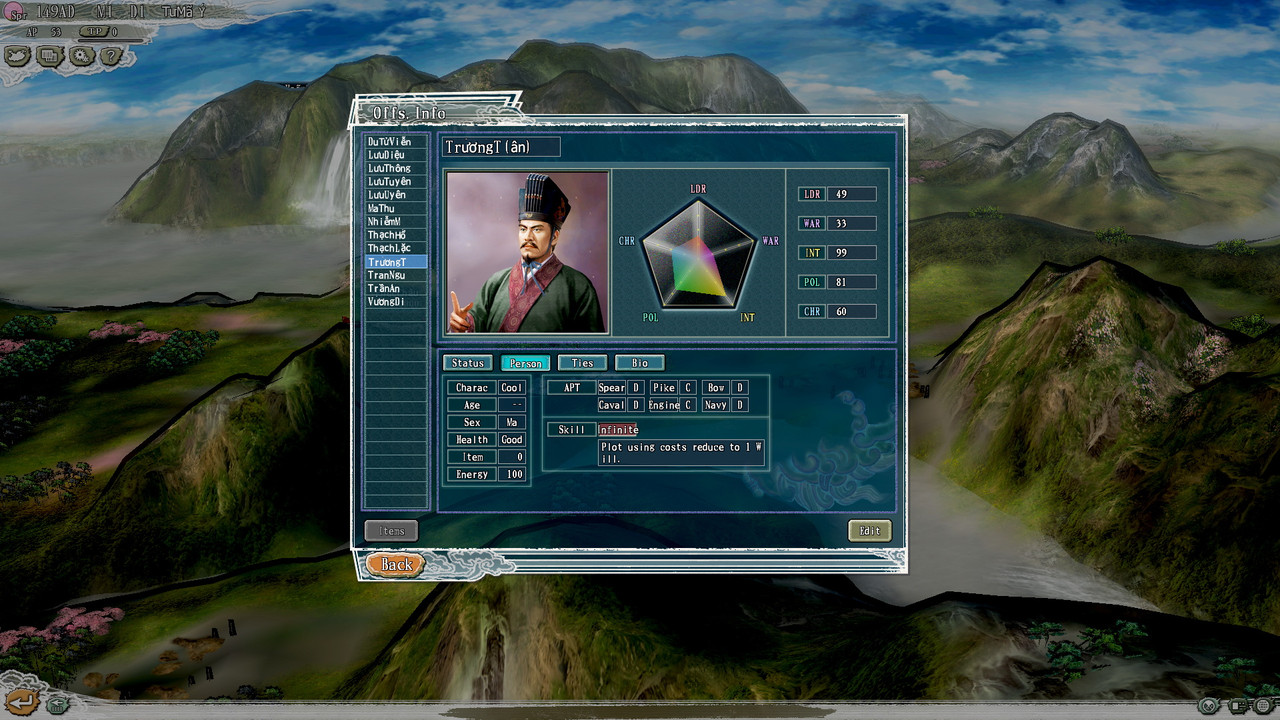
Task: Click the APT label
Action: (x=572, y=388)
